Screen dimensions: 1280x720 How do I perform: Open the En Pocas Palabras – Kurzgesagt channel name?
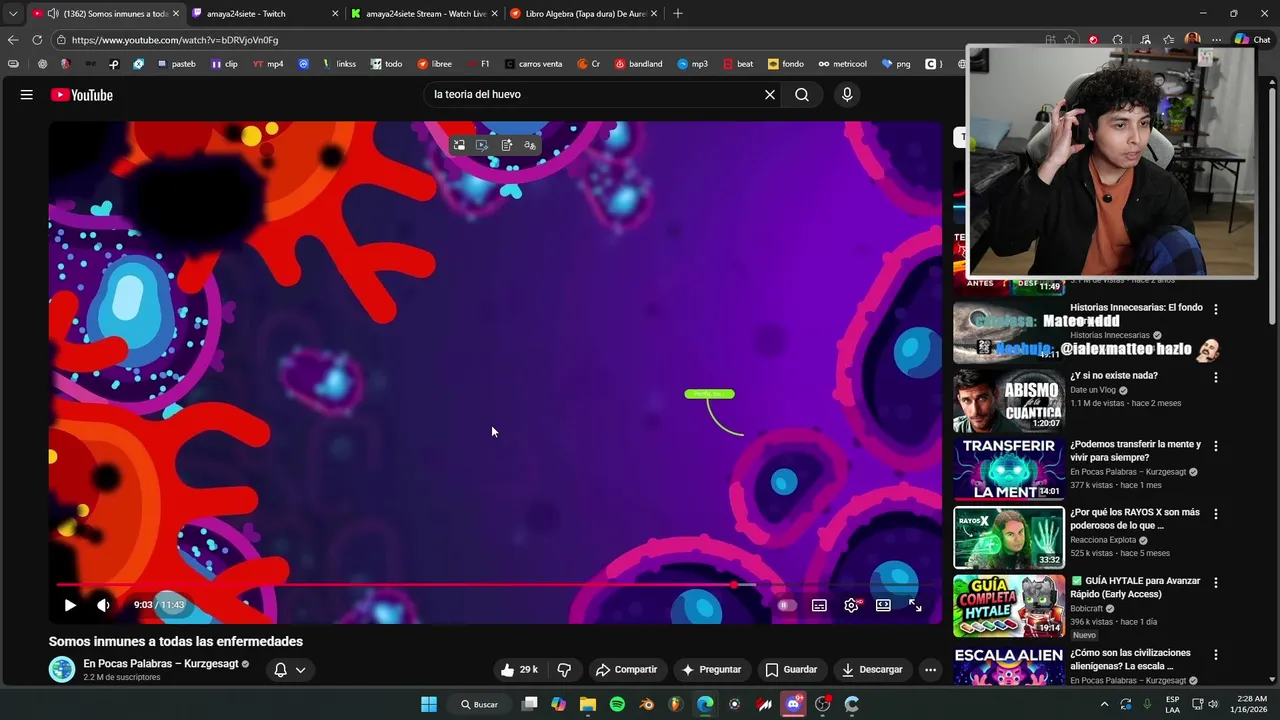(x=161, y=663)
